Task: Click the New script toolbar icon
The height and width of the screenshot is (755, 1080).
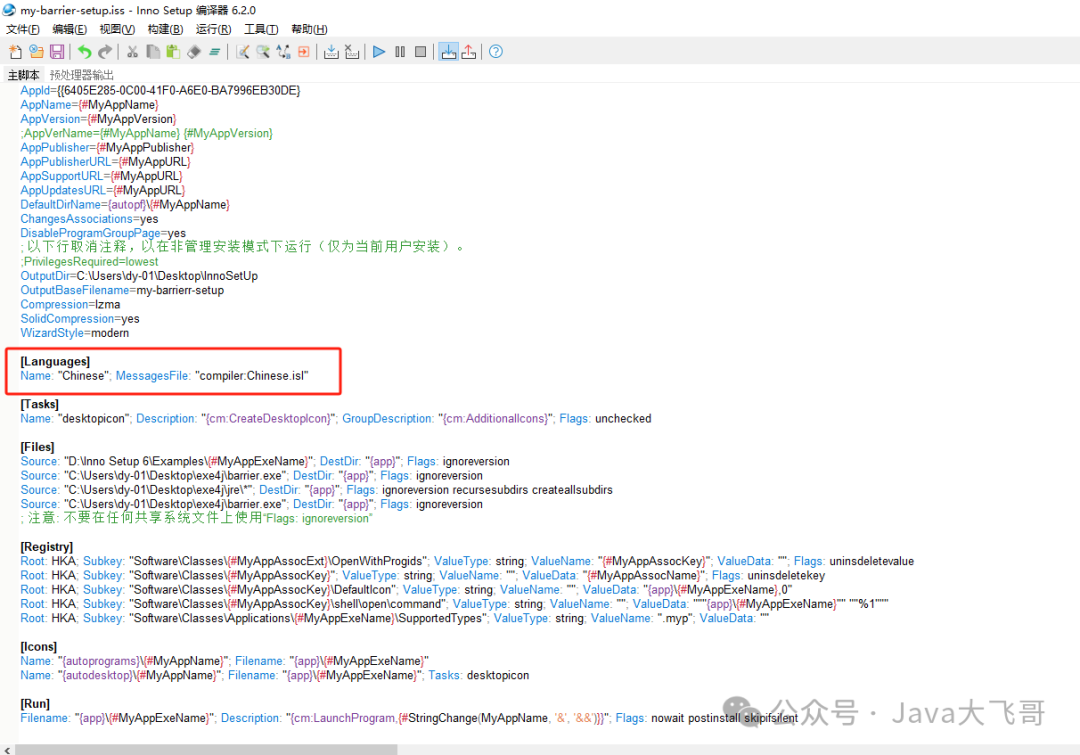Action: coord(15,52)
